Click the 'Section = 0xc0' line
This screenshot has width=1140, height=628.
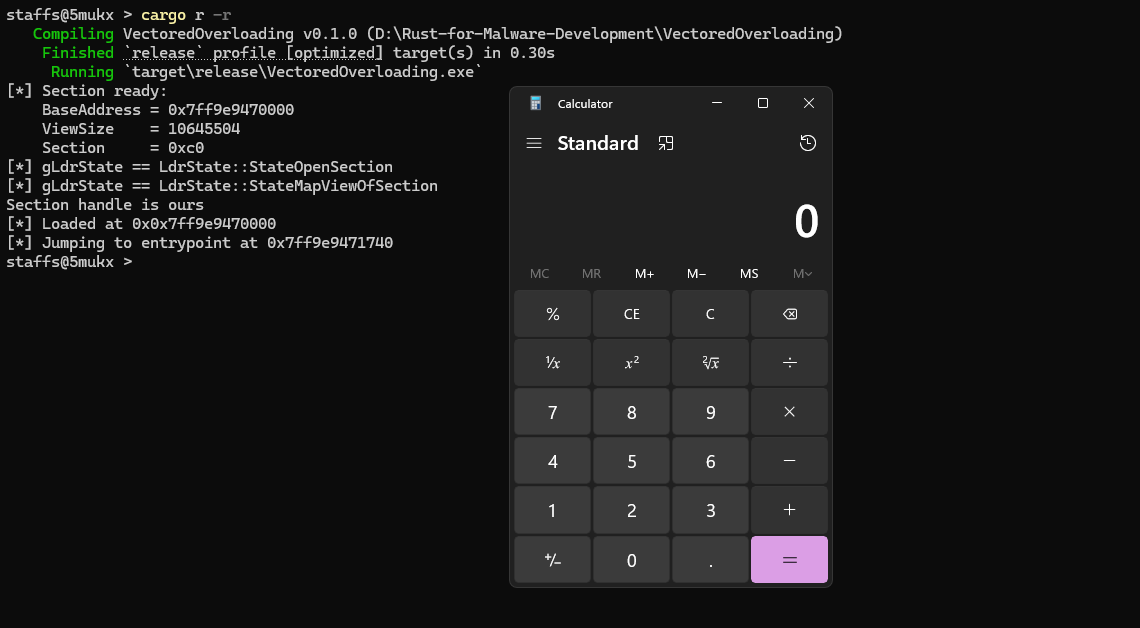pos(123,148)
